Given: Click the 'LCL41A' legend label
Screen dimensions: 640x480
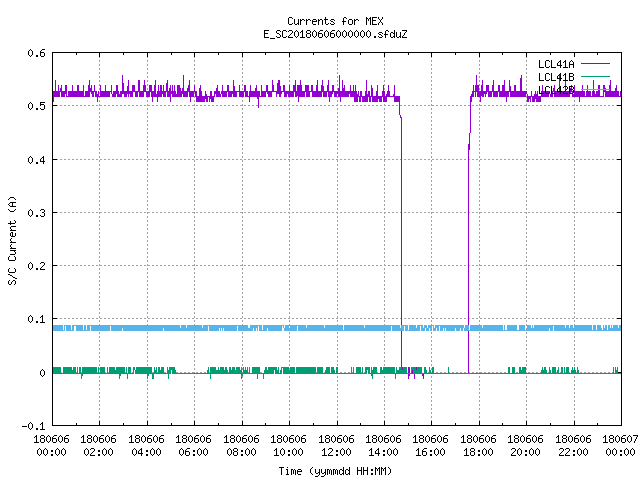Looking at the screenshot, I should [x=556, y=64].
